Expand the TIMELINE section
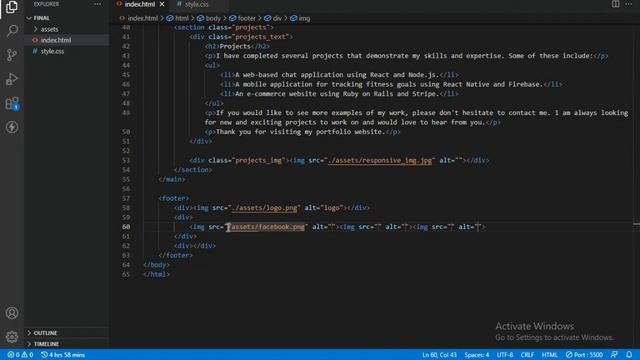The height and width of the screenshot is (360, 640). pyautogui.click(x=46, y=344)
